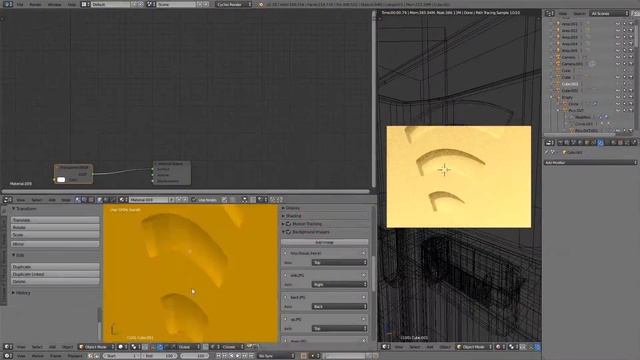Viewport: 640px width, 360px height.
Task: Click the Material.009 name field in node header
Action: pos(149,200)
